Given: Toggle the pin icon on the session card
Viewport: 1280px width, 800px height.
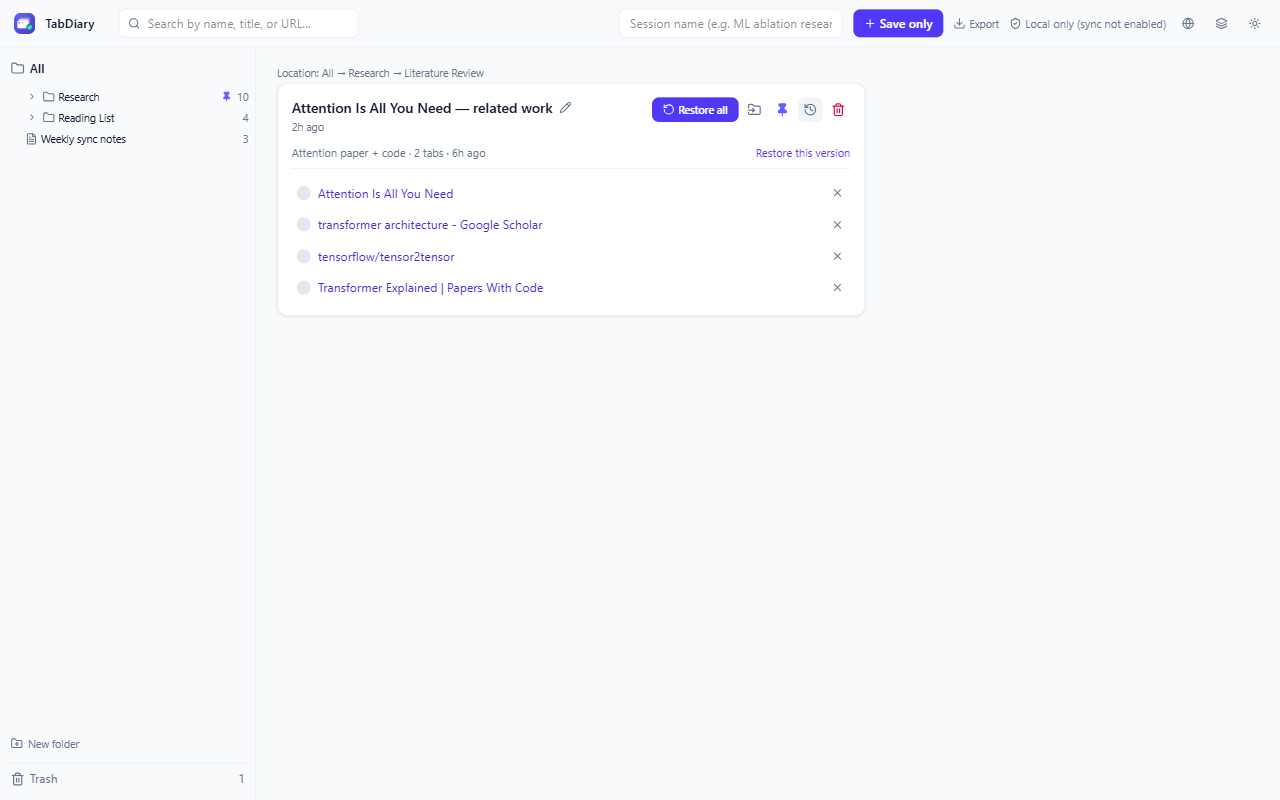Looking at the screenshot, I should coord(783,110).
